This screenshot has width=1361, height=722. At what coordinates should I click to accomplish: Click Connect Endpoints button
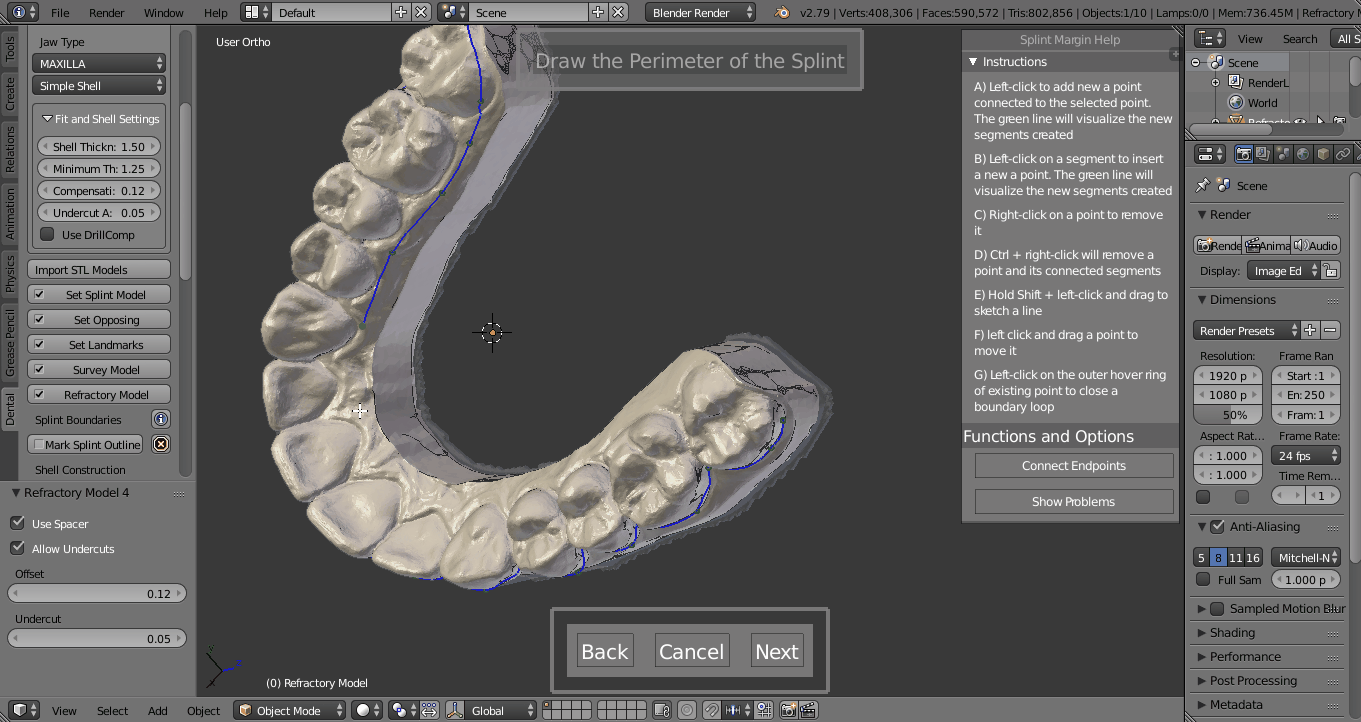point(1074,465)
